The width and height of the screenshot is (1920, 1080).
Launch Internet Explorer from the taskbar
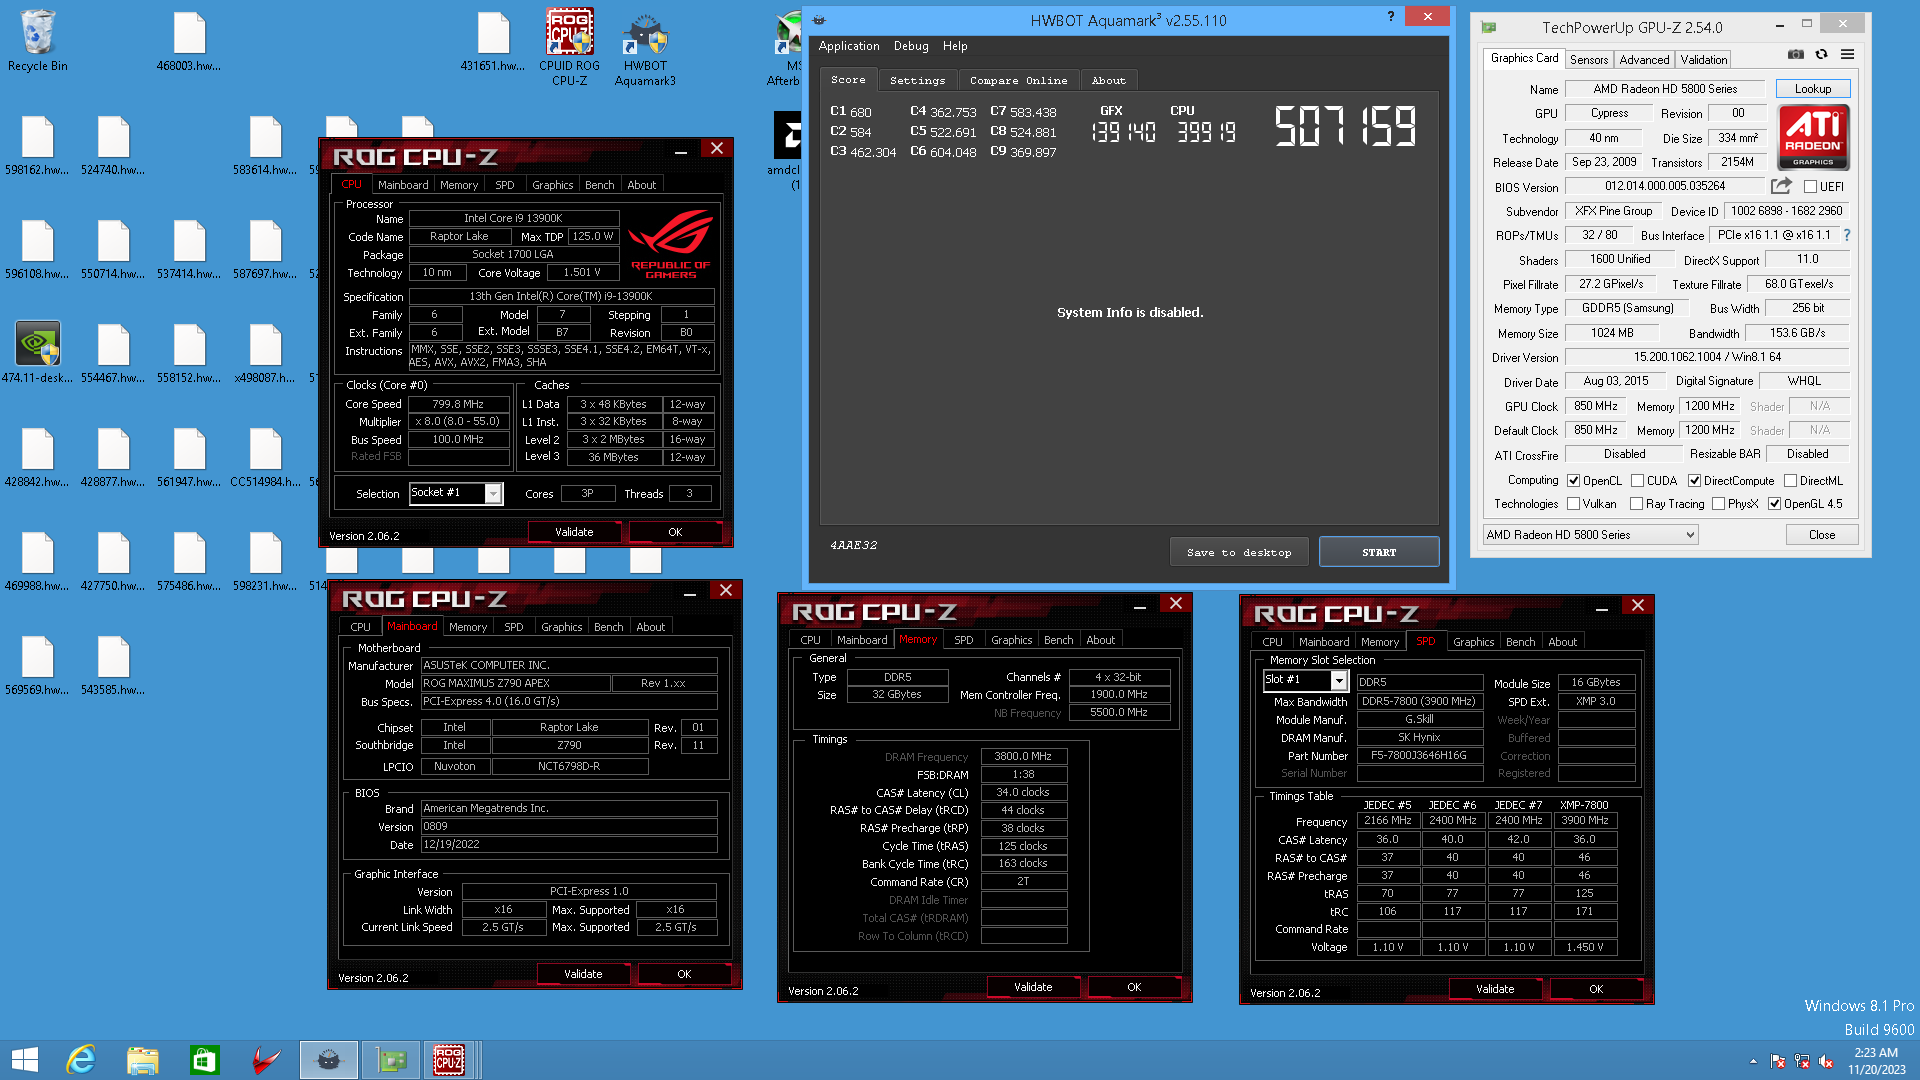(x=81, y=1060)
